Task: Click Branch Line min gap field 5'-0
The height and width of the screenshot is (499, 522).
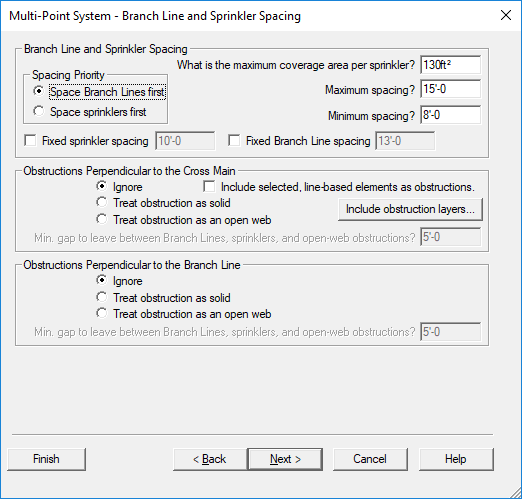Action: (450, 332)
